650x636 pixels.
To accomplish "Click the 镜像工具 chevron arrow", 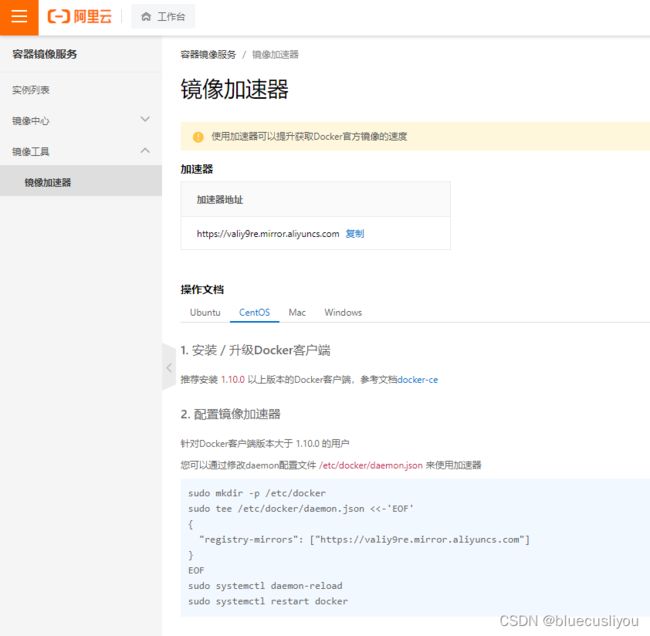I will click(145, 151).
